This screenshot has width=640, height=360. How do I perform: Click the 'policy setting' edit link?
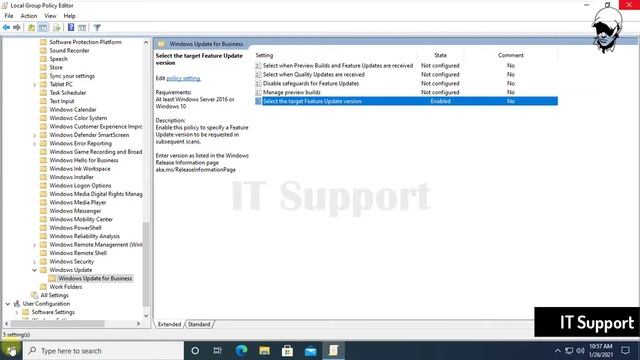pos(183,78)
